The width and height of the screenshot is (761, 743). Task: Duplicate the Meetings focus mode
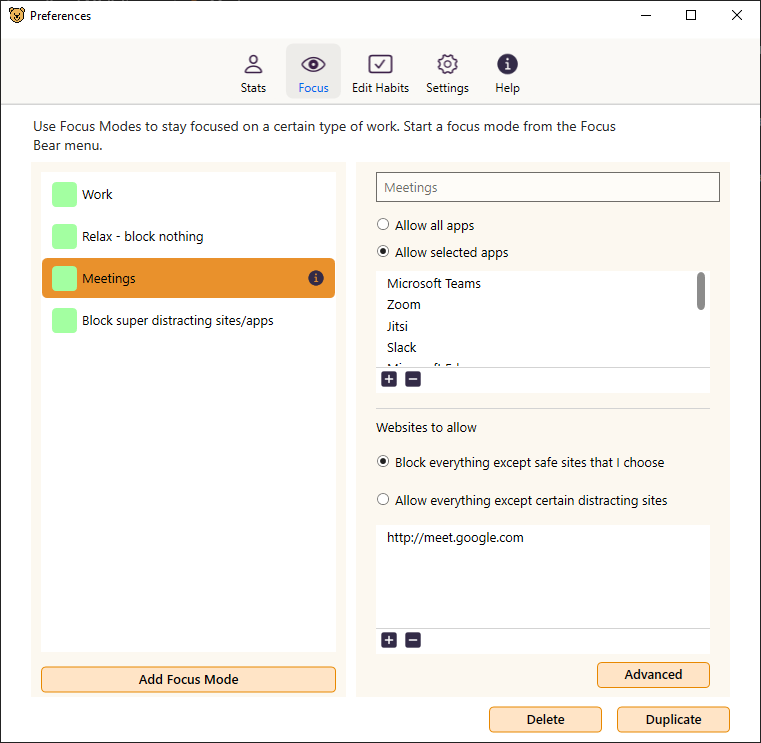point(673,720)
